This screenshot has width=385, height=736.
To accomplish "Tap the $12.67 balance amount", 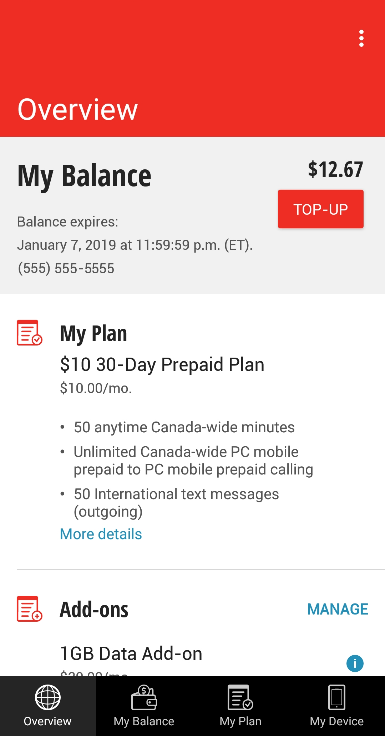I will [336, 169].
